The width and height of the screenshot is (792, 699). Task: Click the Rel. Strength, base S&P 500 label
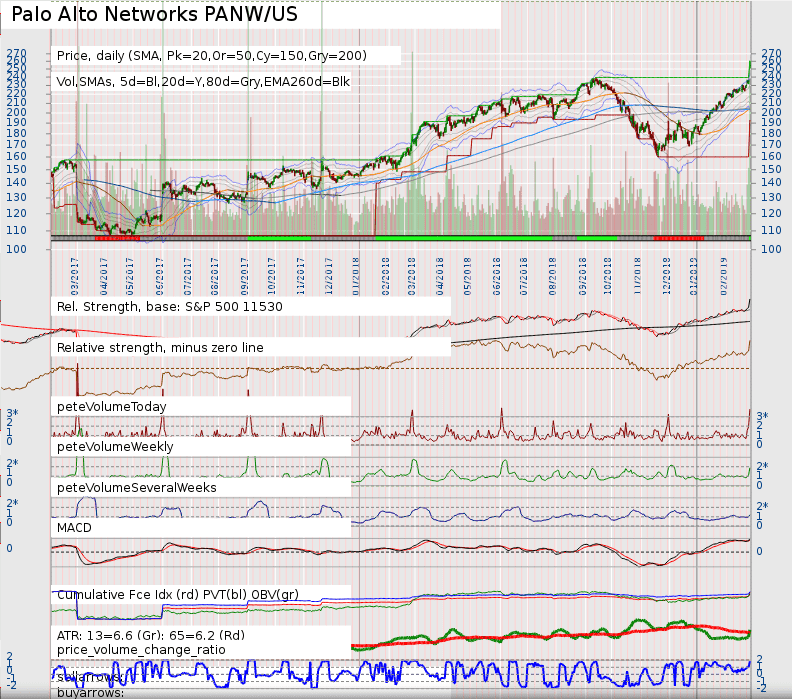[x=170, y=307]
